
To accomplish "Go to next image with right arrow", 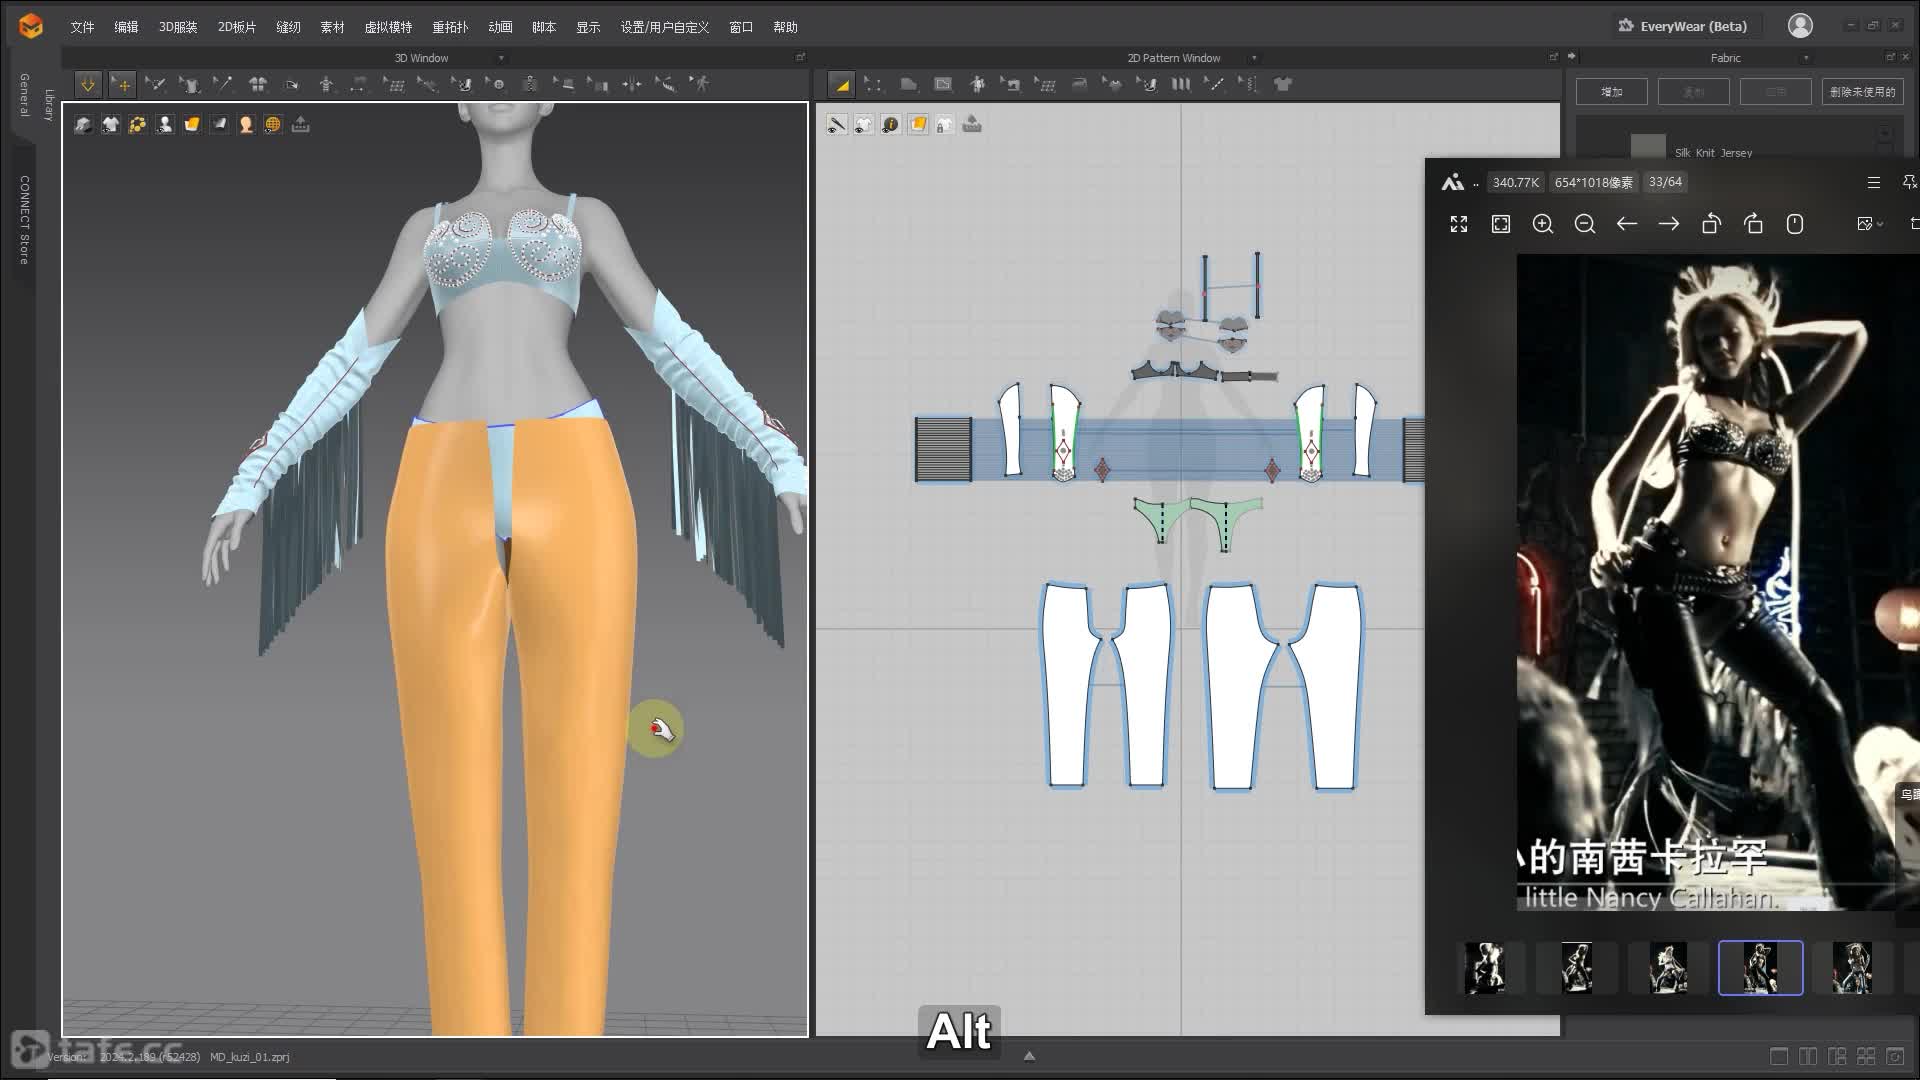I will 1669,224.
